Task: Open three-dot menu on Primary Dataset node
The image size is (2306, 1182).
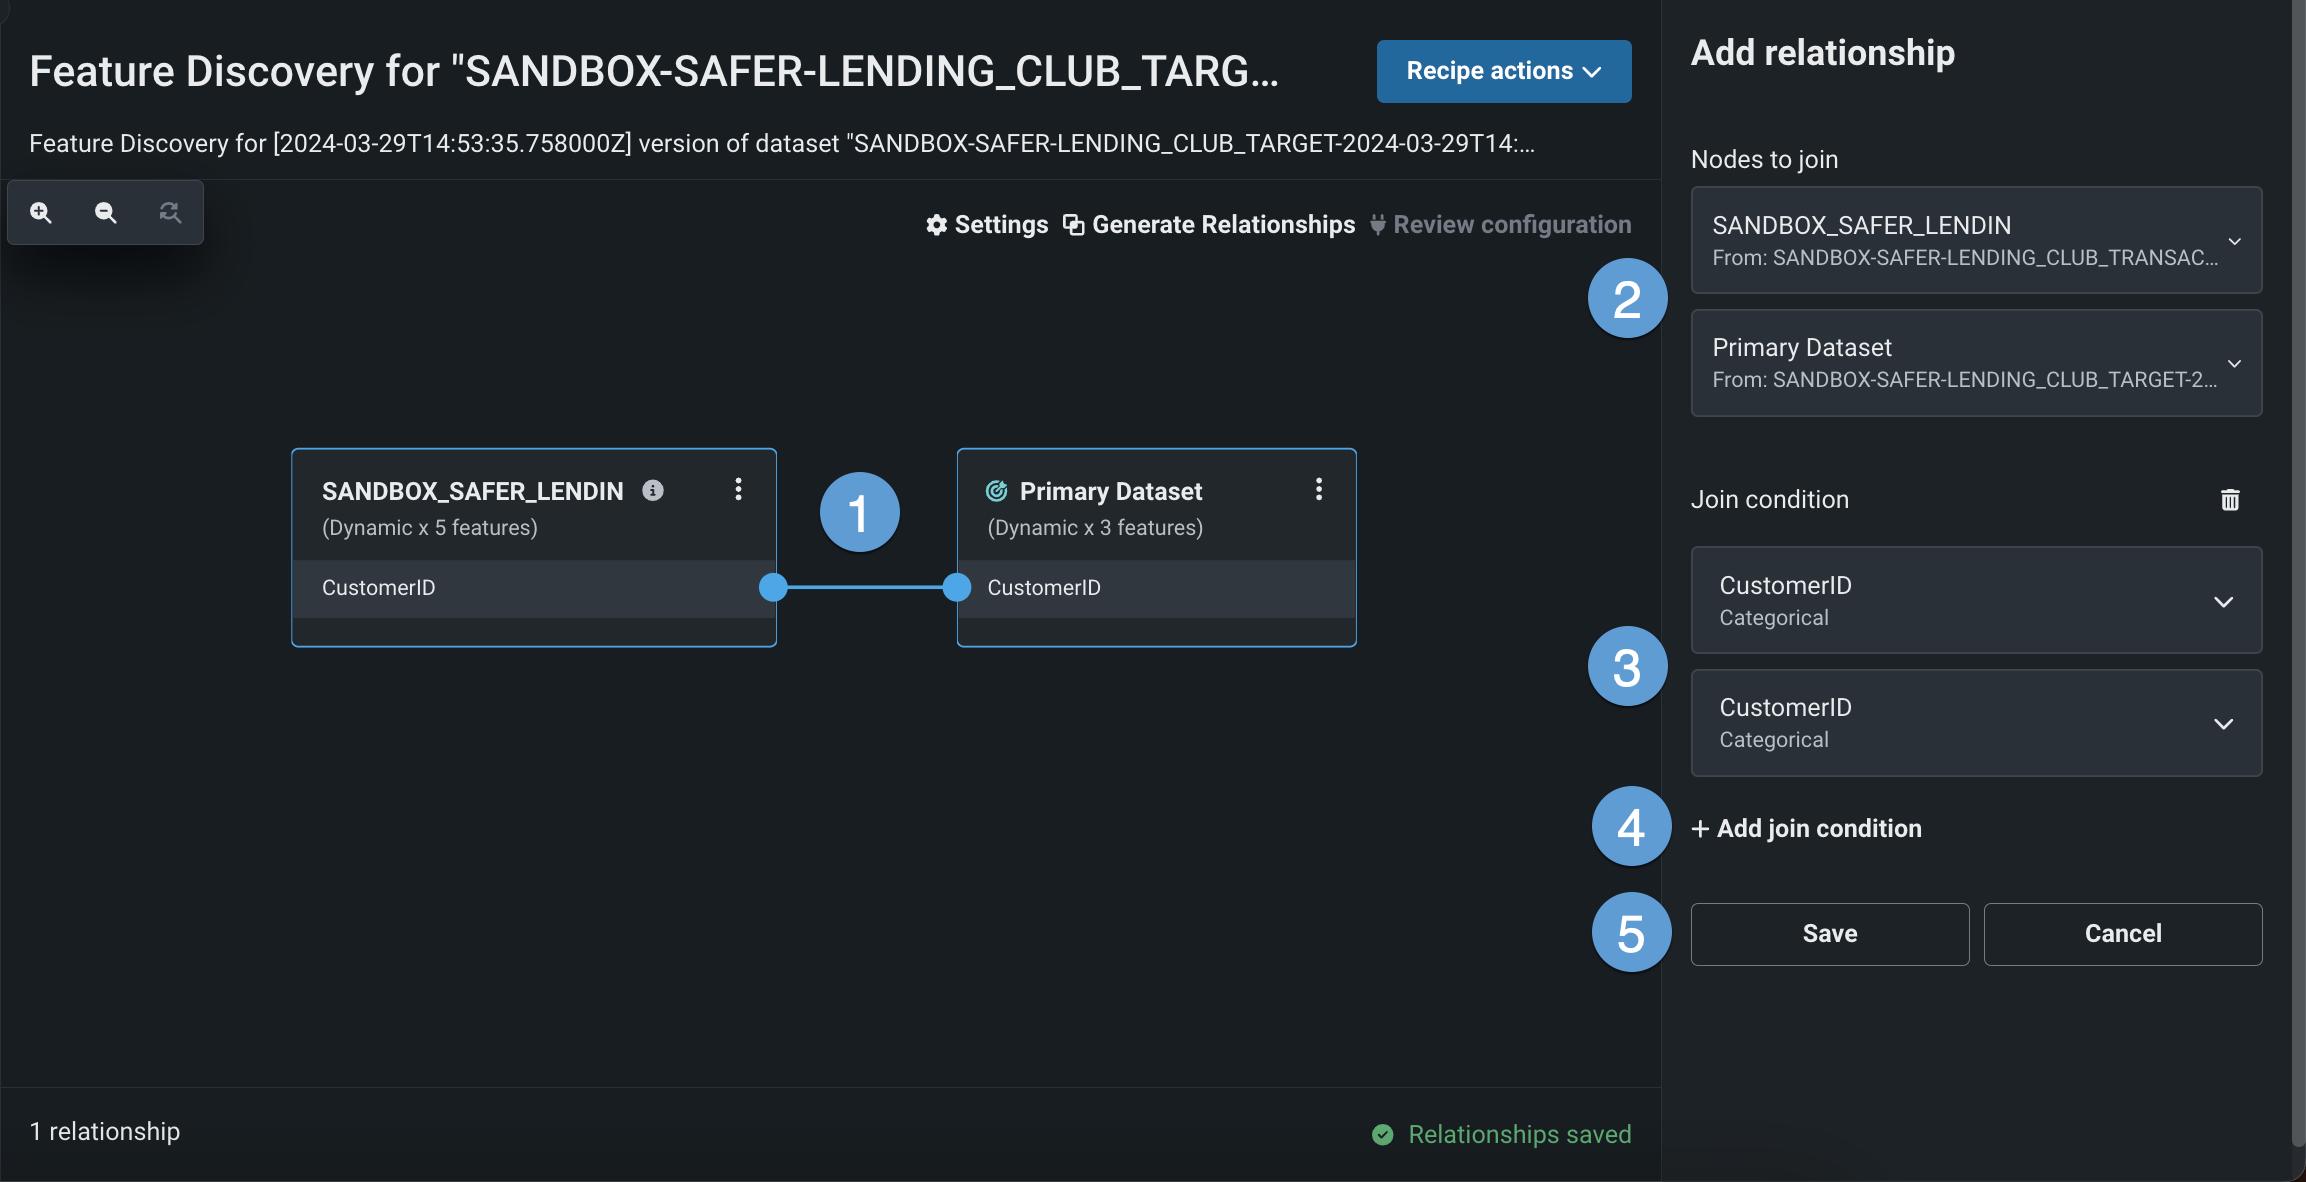Action: point(1319,489)
